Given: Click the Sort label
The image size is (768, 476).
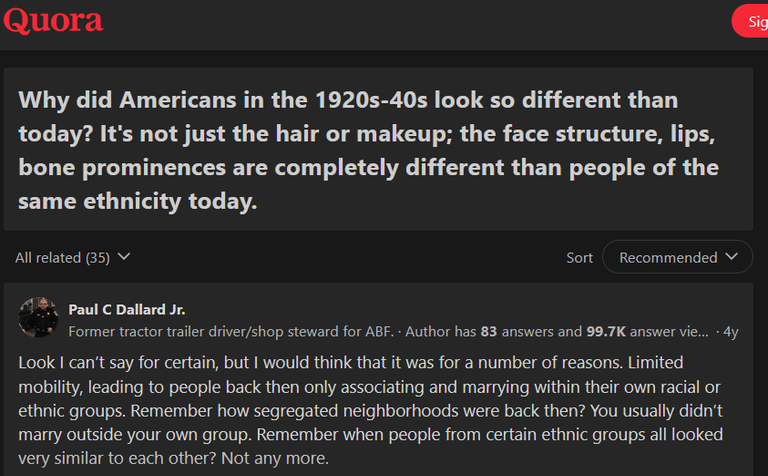Looking at the screenshot, I should click(579, 258).
